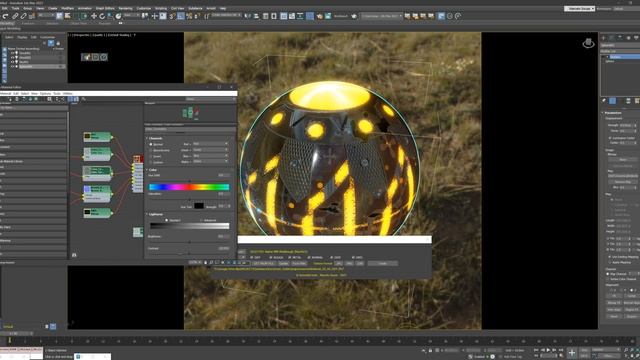Activate the Select Object tool
640x360 pixels.
(x=60, y=16)
